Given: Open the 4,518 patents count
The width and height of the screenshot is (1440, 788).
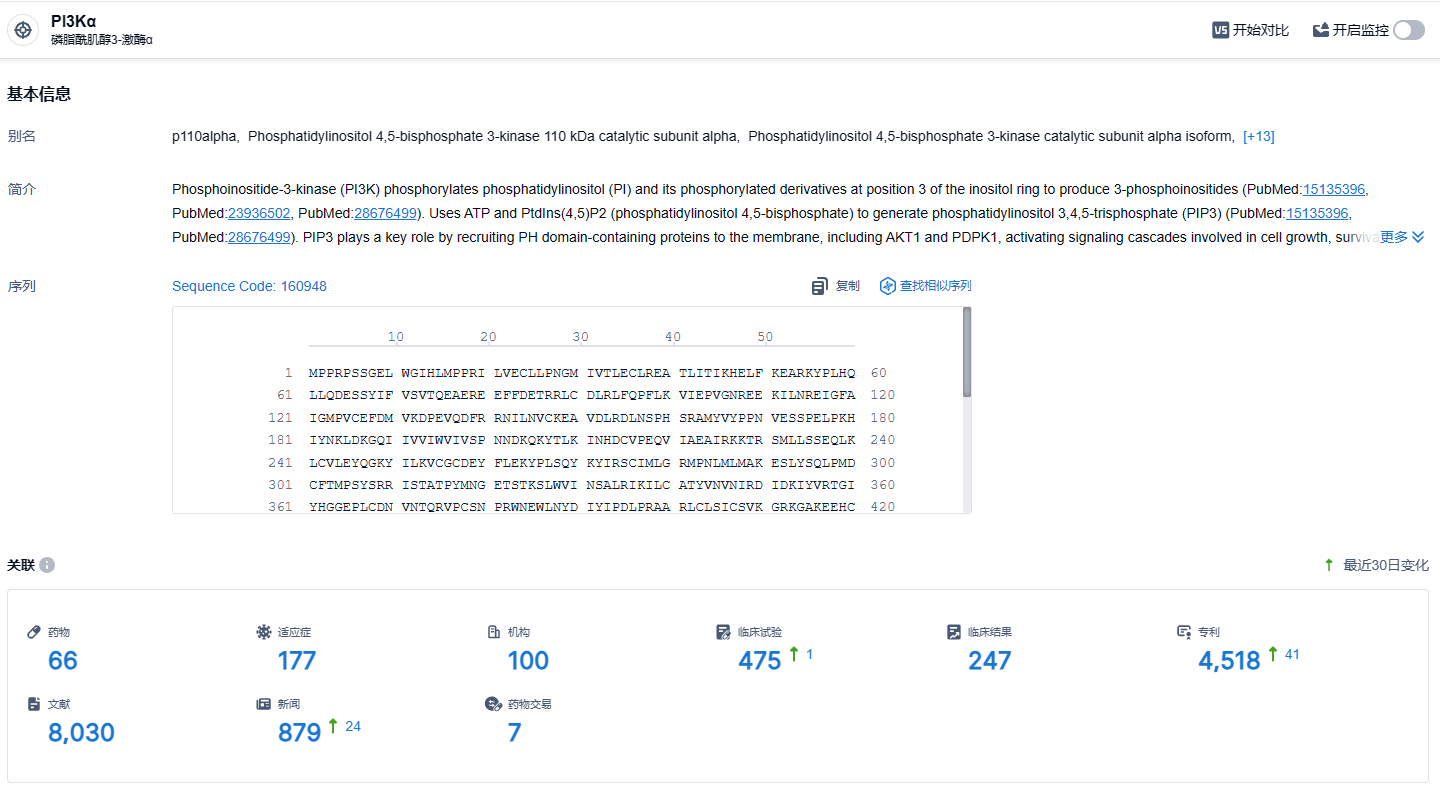Looking at the screenshot, I should click(1228, 661).
